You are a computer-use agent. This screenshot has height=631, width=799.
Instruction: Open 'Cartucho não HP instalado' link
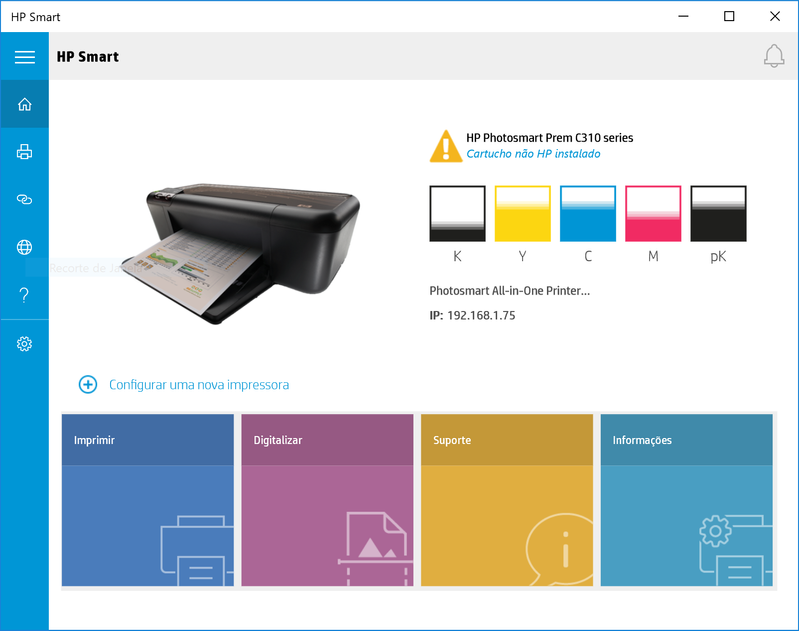click(533, 154)
